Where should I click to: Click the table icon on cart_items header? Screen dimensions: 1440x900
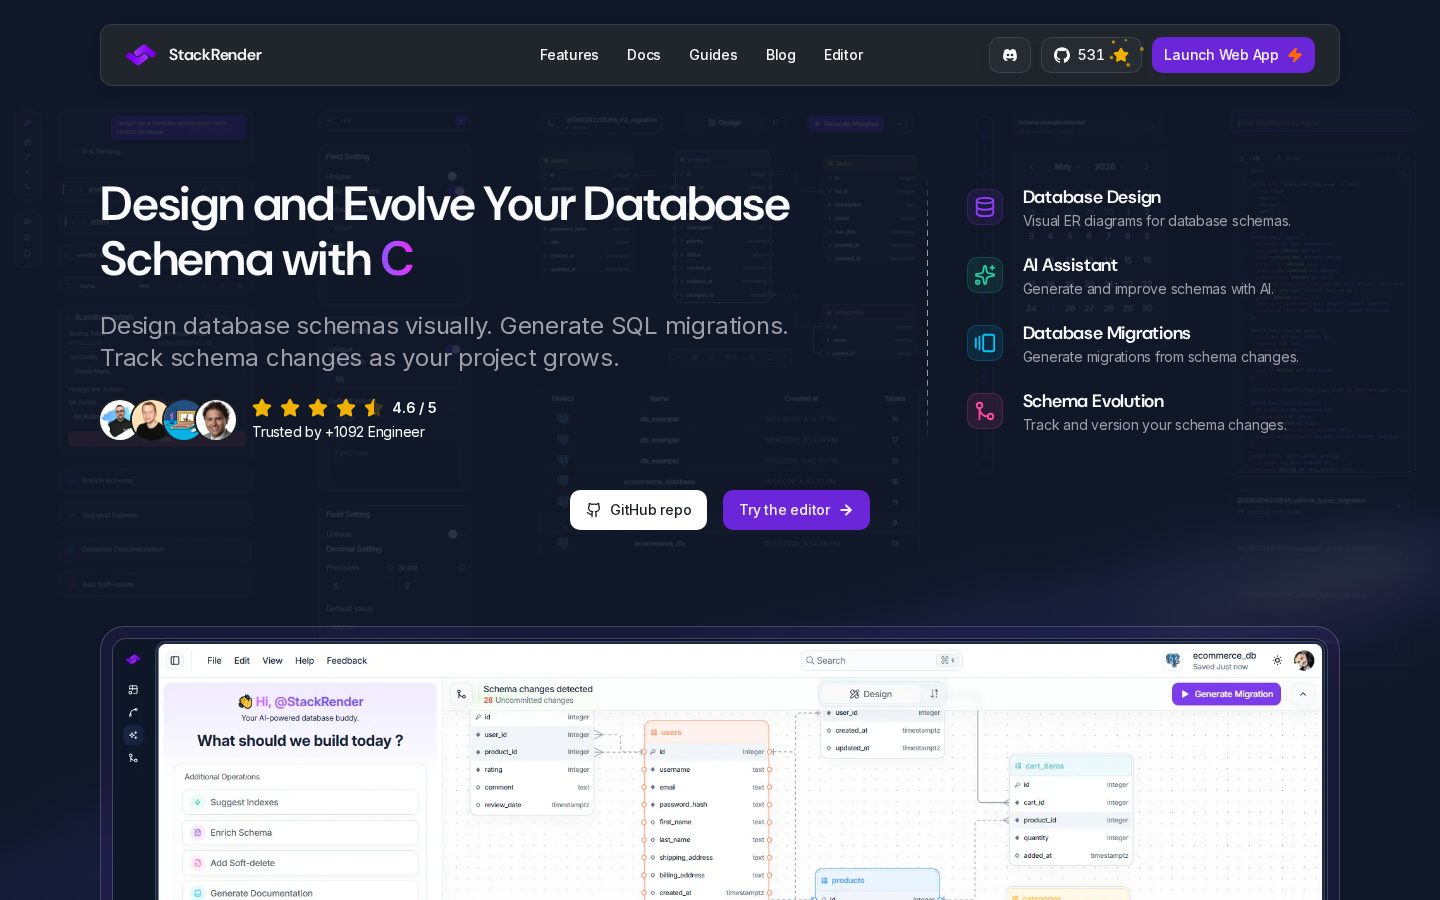point(1018,766)
